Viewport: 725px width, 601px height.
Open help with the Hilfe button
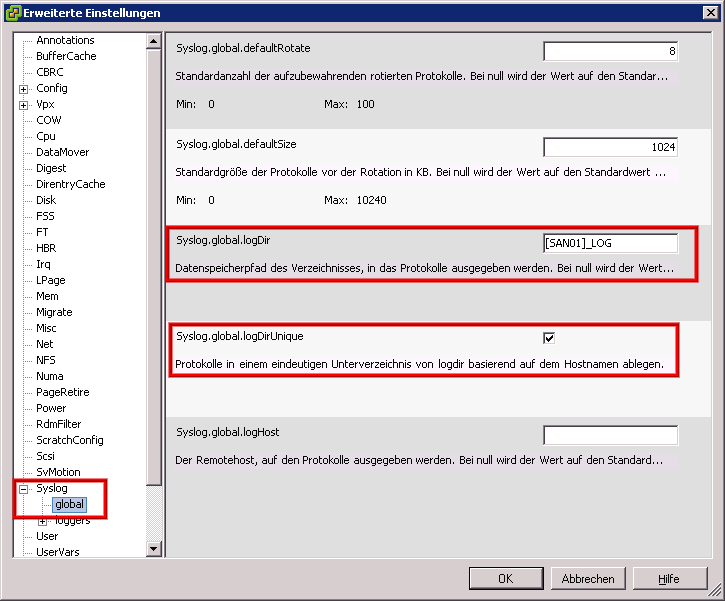668,579
